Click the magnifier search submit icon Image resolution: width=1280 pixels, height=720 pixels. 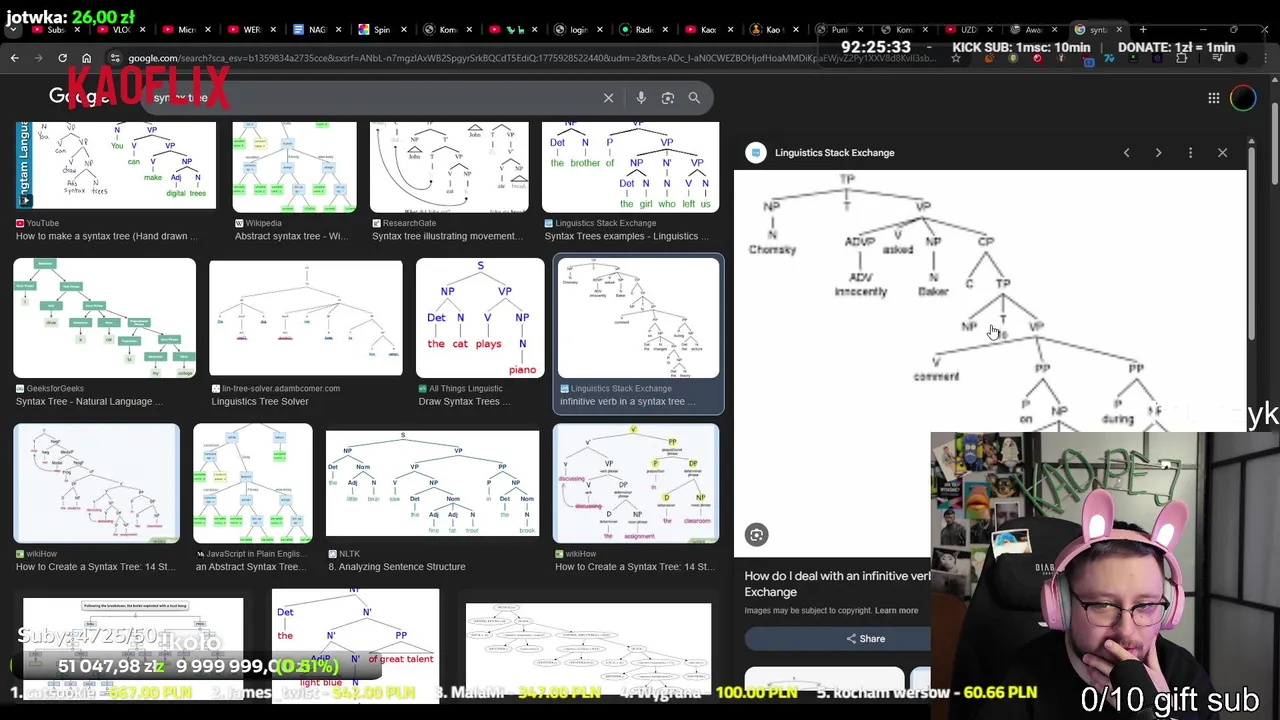pos(694,98)
